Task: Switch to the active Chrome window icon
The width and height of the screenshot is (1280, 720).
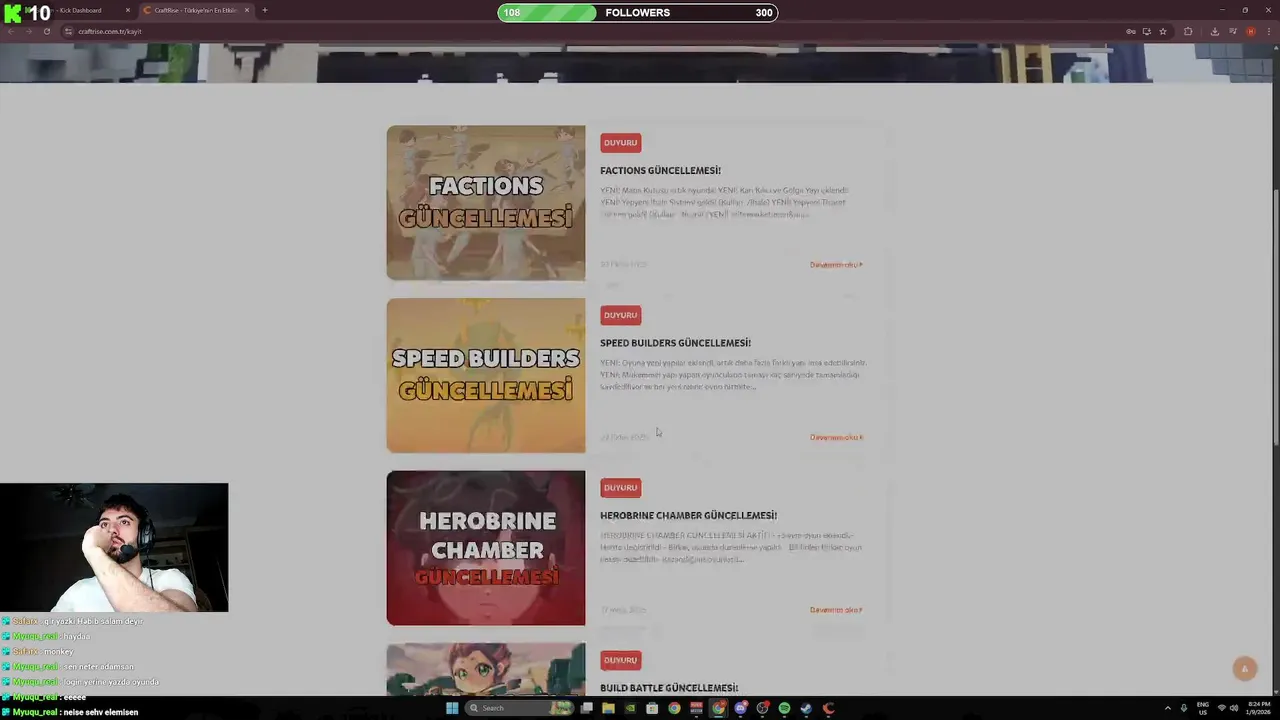Action: tap(718, 708)
